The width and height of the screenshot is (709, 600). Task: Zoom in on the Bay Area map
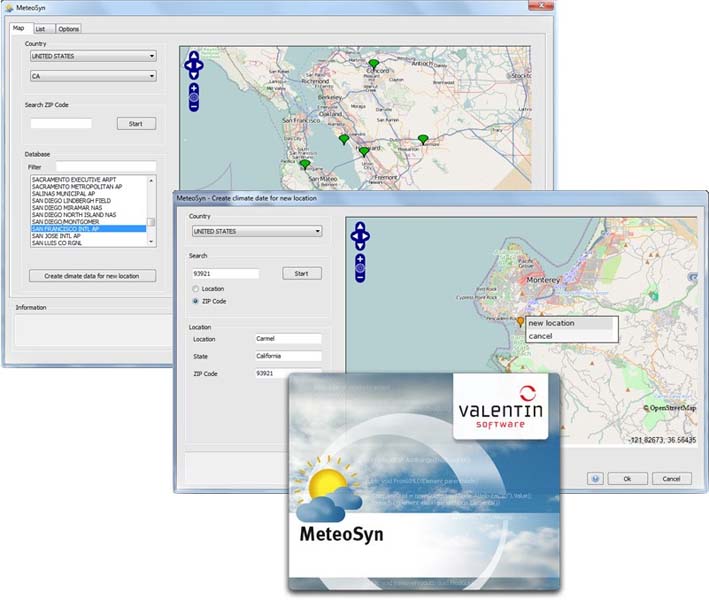pos(194,88)
